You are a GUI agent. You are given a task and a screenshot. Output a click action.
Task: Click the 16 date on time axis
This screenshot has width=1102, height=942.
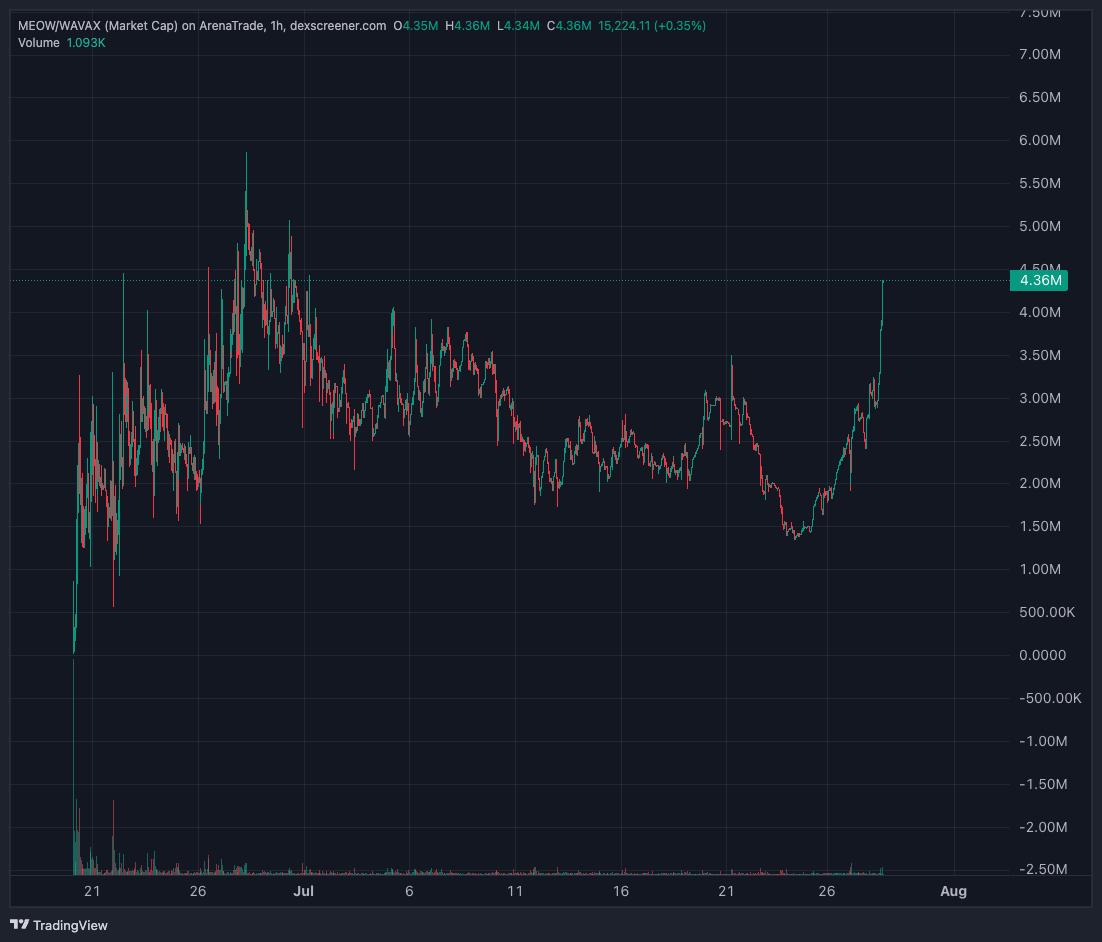(621, 891)
